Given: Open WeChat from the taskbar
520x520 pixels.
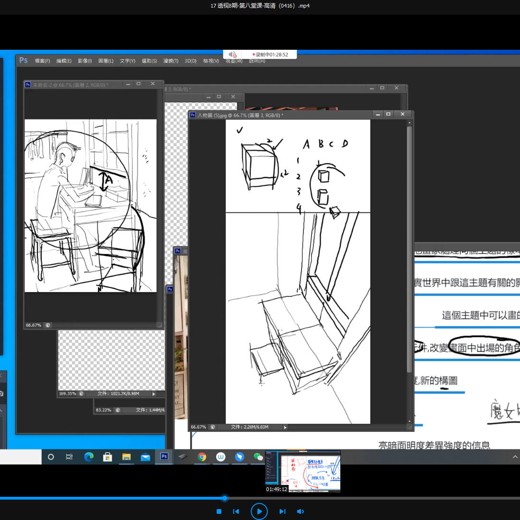Looking at the screenshot, I should tap(258, 457).
